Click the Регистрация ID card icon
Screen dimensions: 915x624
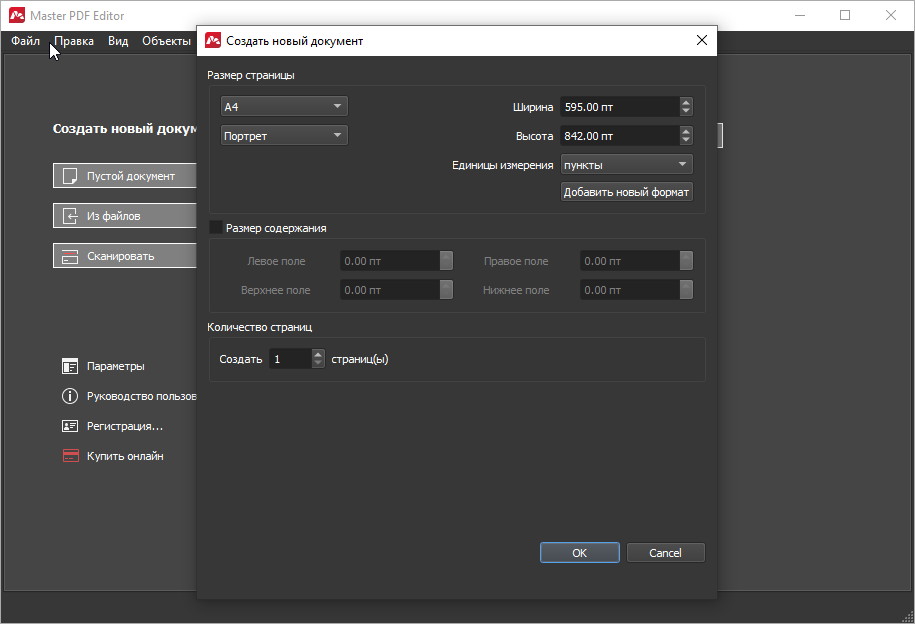pyautogui.click(x=70, y=426)
